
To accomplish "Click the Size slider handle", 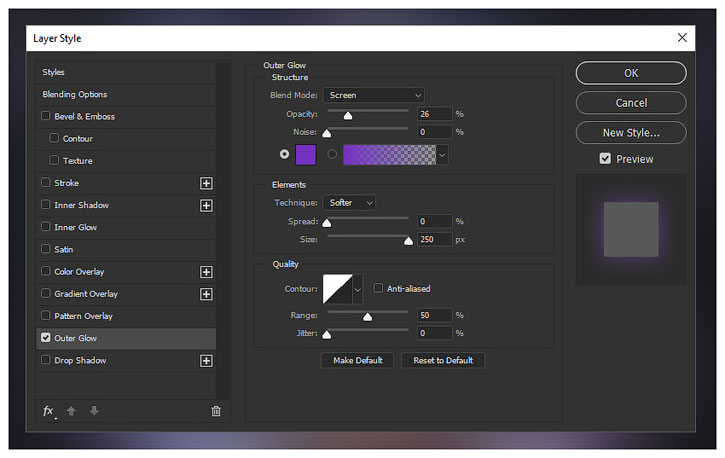I will click(x=408, y=241).
